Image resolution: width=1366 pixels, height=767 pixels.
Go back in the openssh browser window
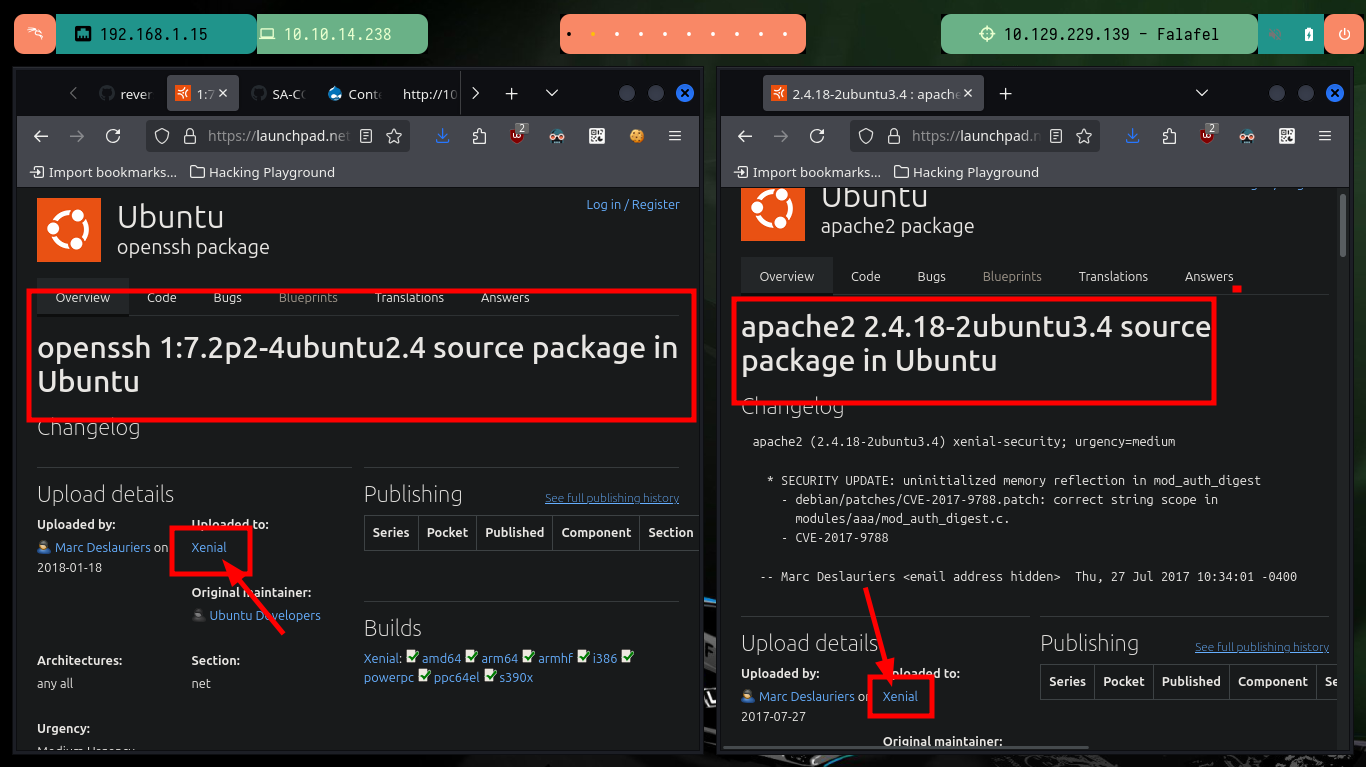(41, 136)
